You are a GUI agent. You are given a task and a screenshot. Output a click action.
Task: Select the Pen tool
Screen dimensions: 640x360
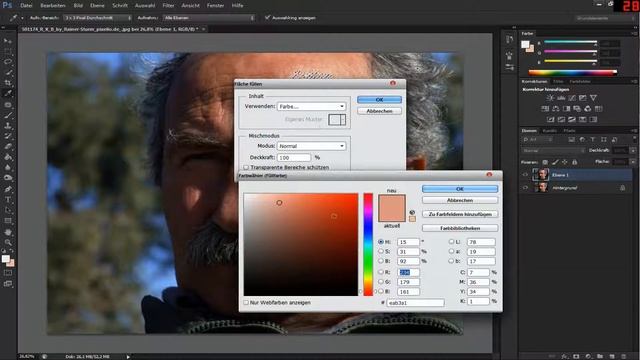pos(8,189)
